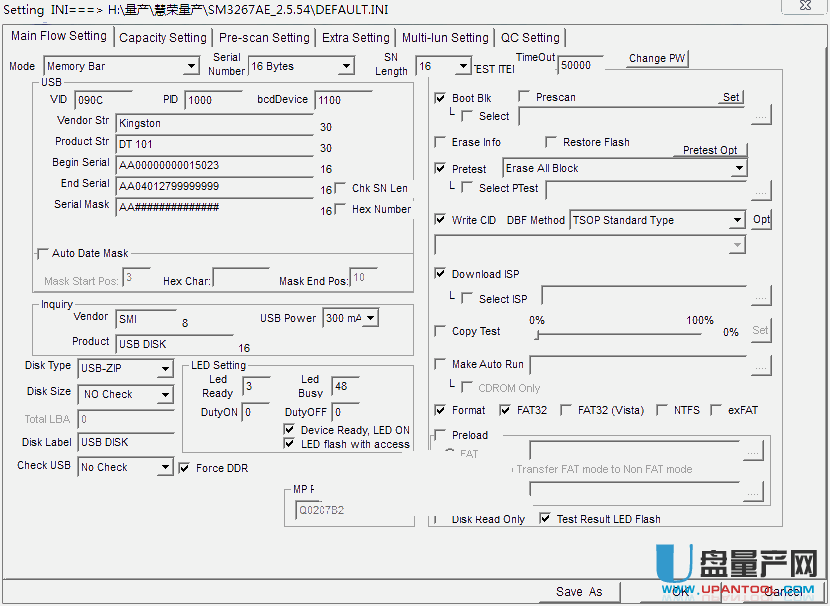This screenshot has width=830, height=606.
Task: Expand the USB Power dropdown
Action: [x=370, y=318]
